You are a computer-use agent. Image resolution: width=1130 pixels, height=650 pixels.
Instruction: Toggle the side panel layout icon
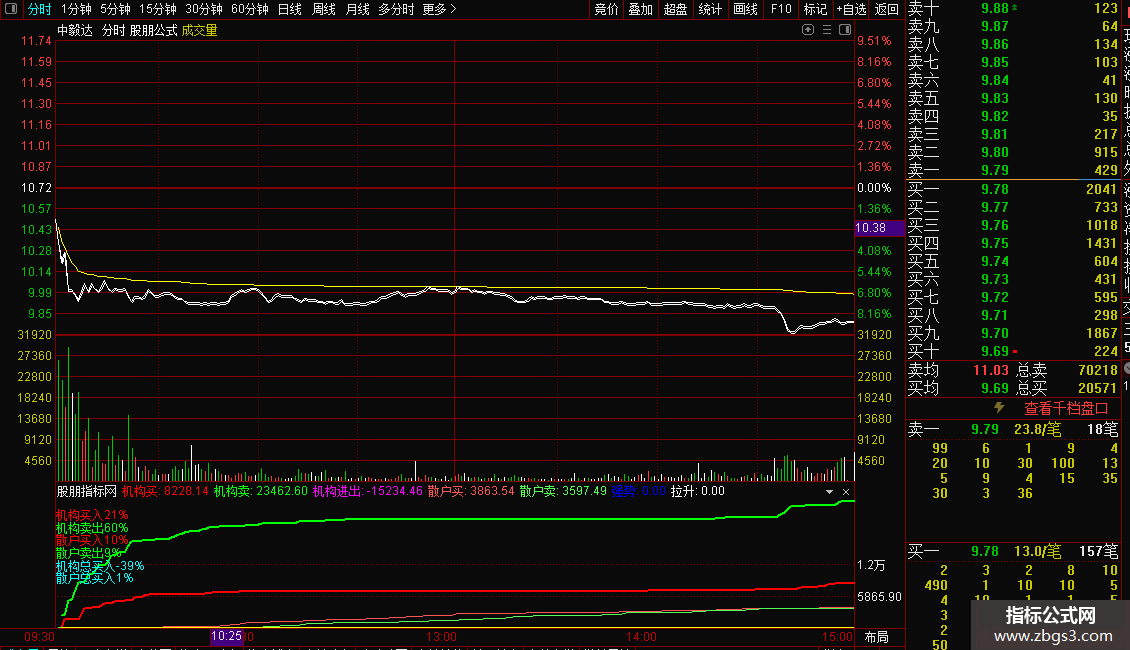(846, 30)
